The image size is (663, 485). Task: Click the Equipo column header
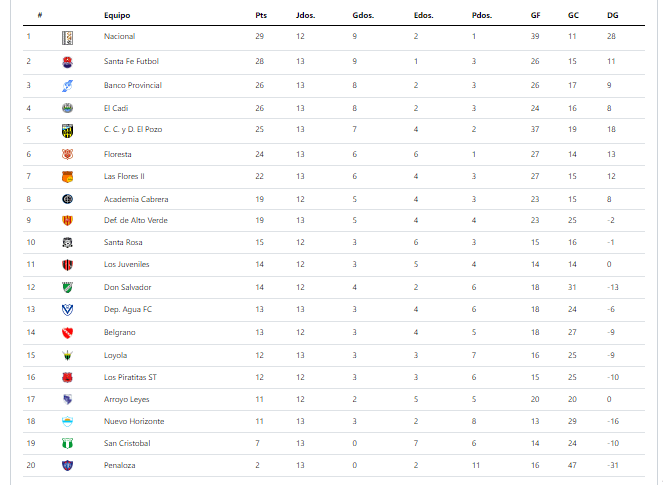(117, 15)
